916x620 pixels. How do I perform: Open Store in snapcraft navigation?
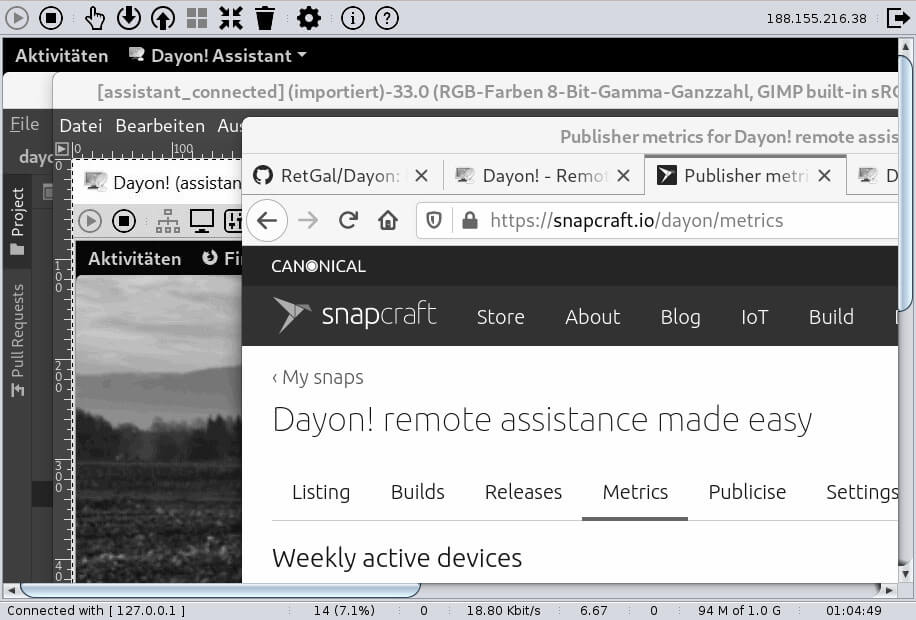point(501,317)
